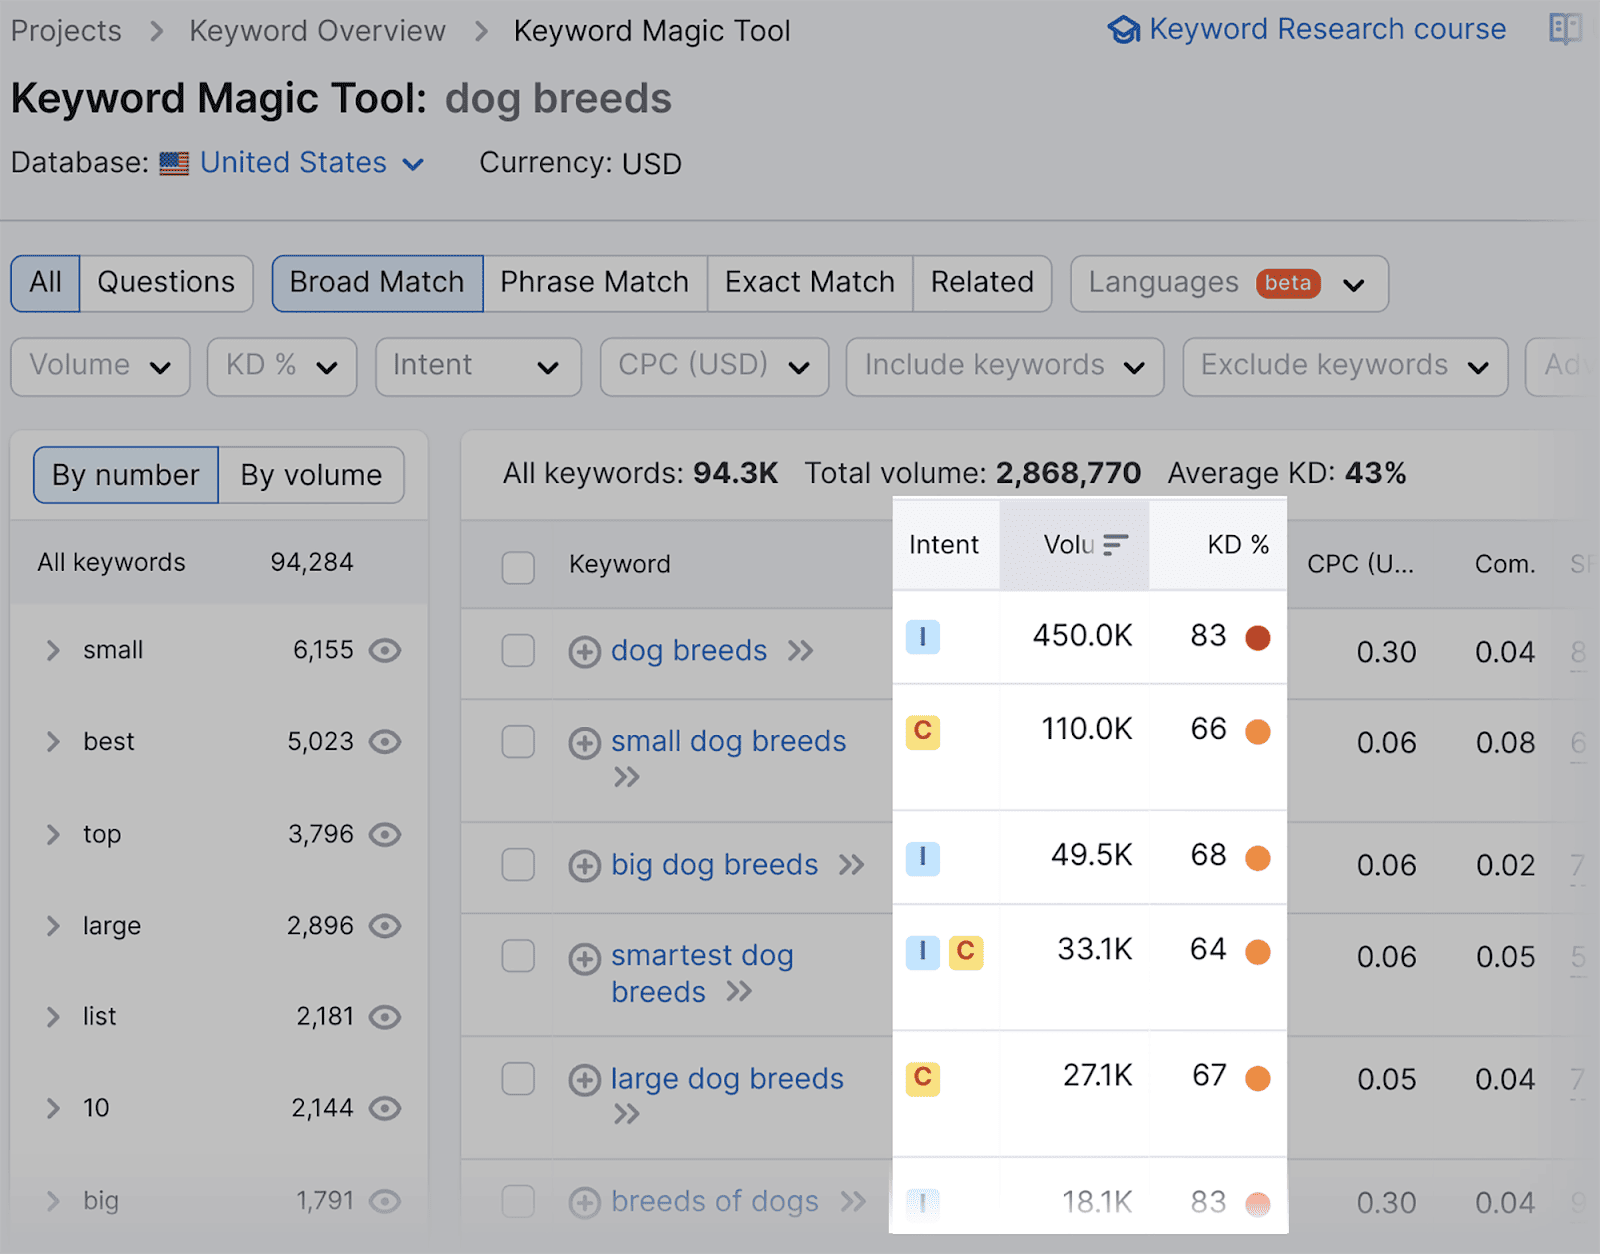Click the US flag icon next to Database
Screen dimensions: 1600x1254
pos(174,163)
